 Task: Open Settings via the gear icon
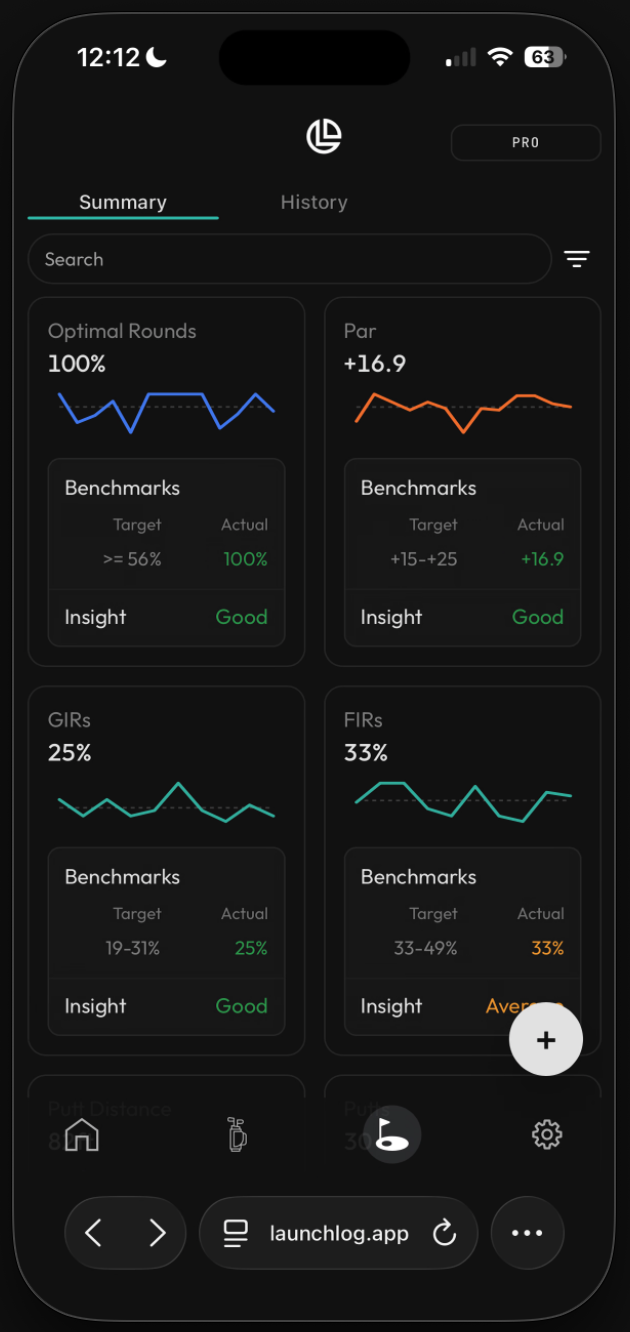point(546,1135)
